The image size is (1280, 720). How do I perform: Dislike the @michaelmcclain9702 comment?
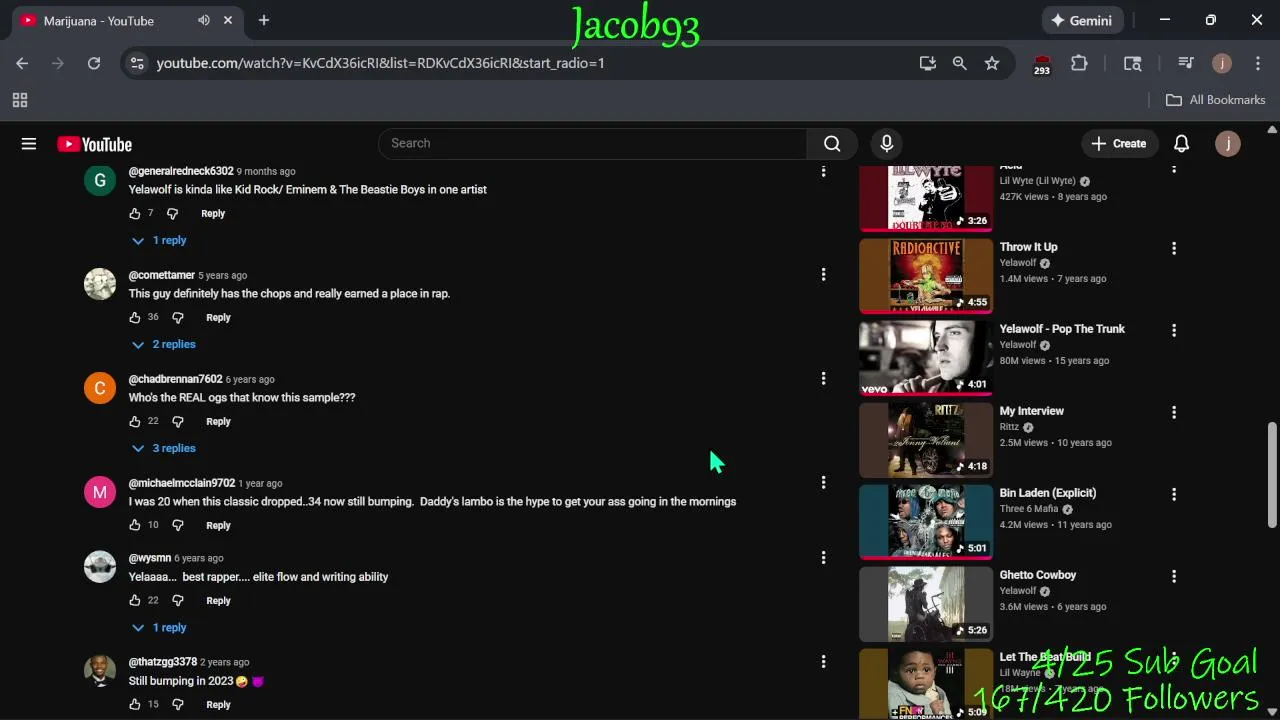pos(178,526)
